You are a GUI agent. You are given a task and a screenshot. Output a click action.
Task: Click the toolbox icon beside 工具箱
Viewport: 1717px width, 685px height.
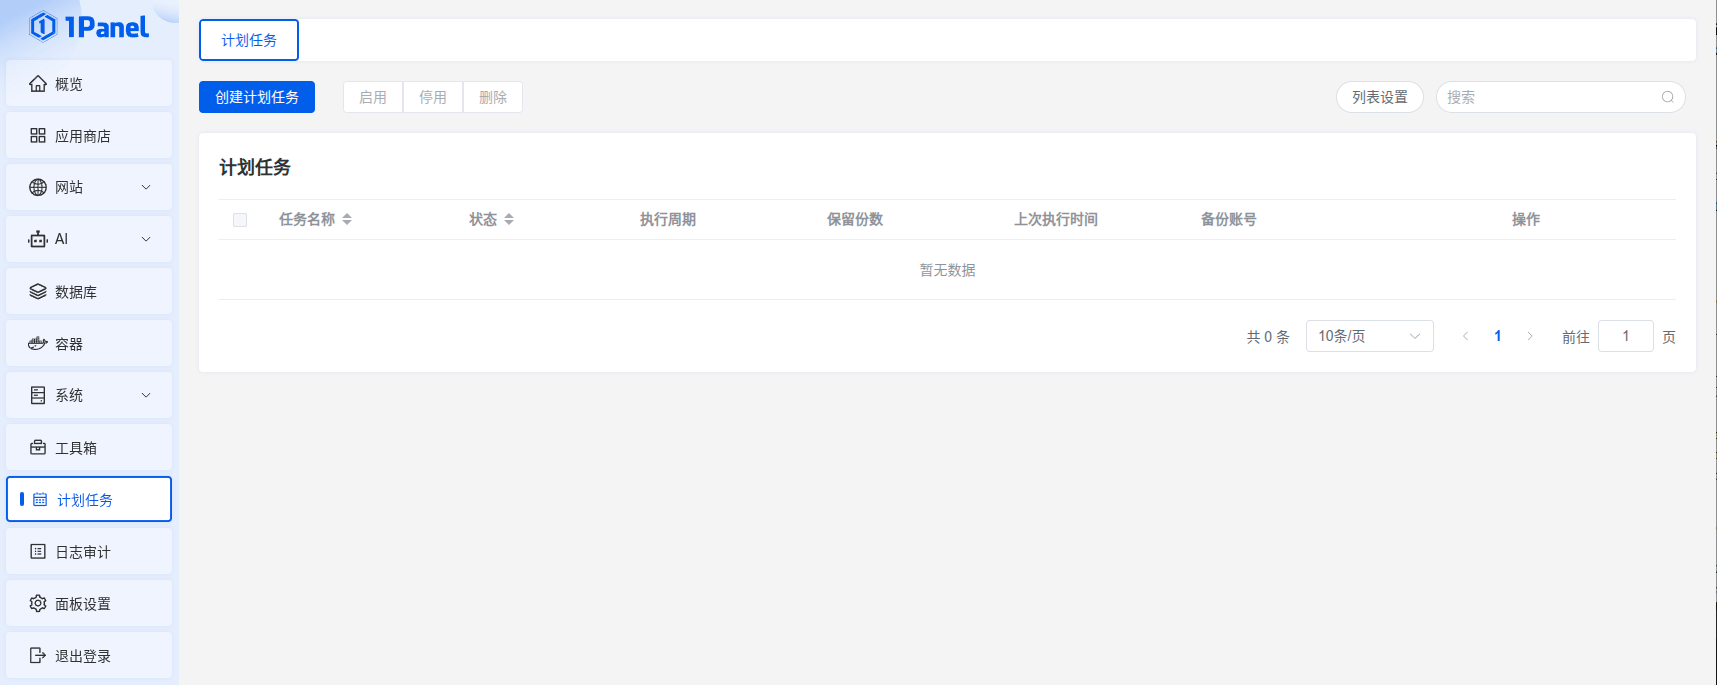click(38, 447)
